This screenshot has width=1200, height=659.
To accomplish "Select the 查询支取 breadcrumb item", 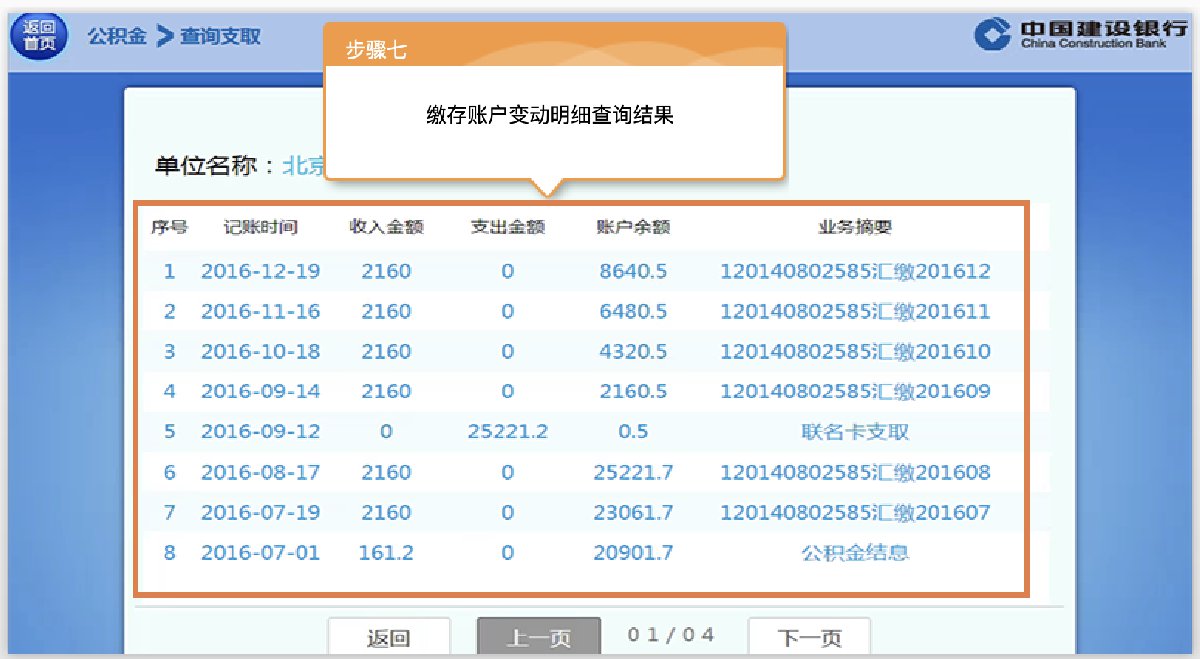I will pos(220,37).
